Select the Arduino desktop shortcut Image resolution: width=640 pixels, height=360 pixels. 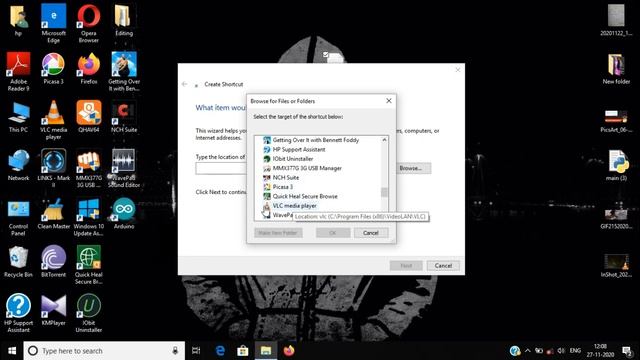point(124,214)
